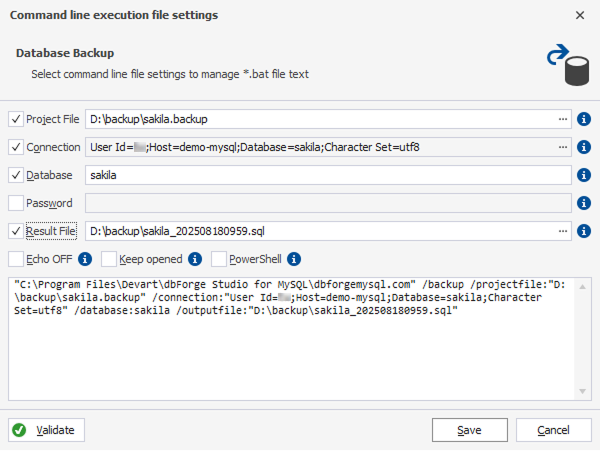600x456 pixels.
Task: Enable the Echo OFF checkbox
Action: (x=16, y=260)
